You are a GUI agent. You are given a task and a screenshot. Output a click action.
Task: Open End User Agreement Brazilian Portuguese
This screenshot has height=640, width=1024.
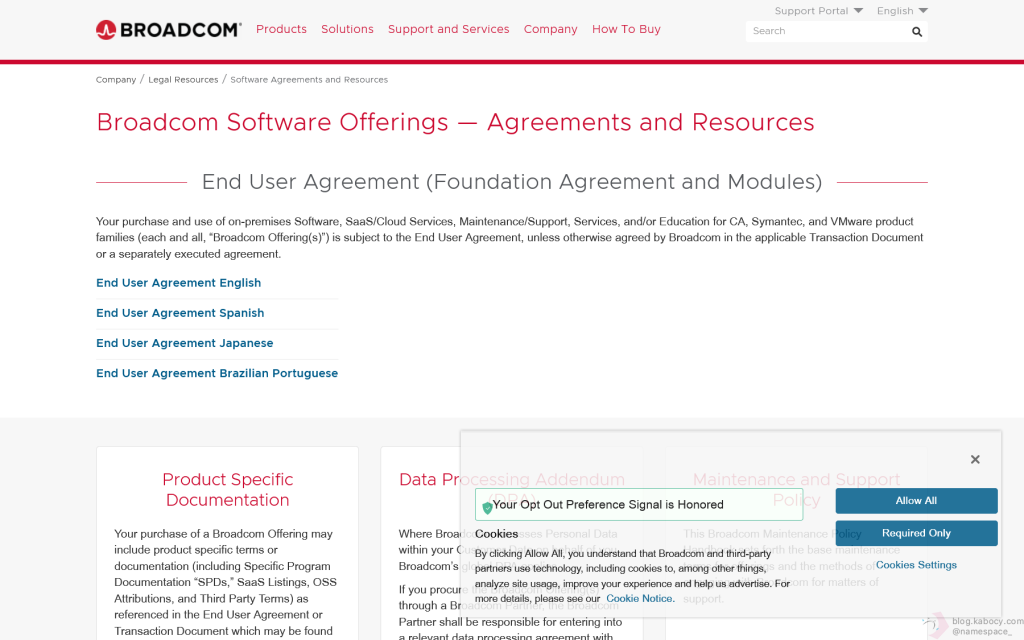pyautogui.click(x=217, y=373)
